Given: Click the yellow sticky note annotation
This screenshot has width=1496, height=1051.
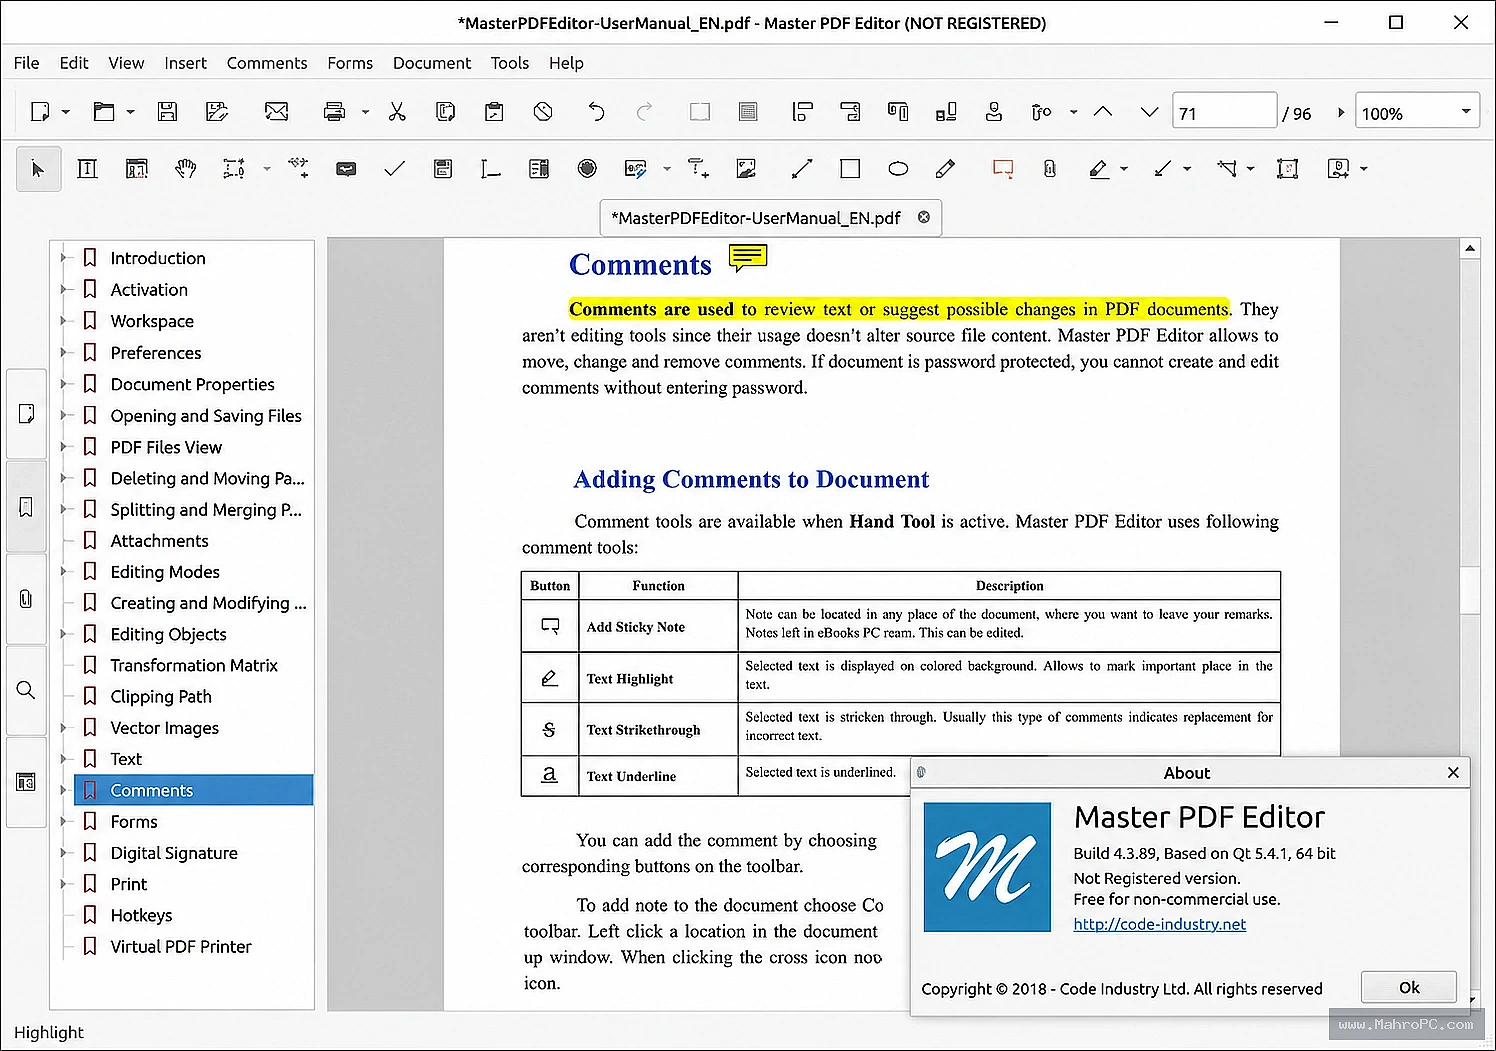Looking at the screenshot, I should click(748, 258).
